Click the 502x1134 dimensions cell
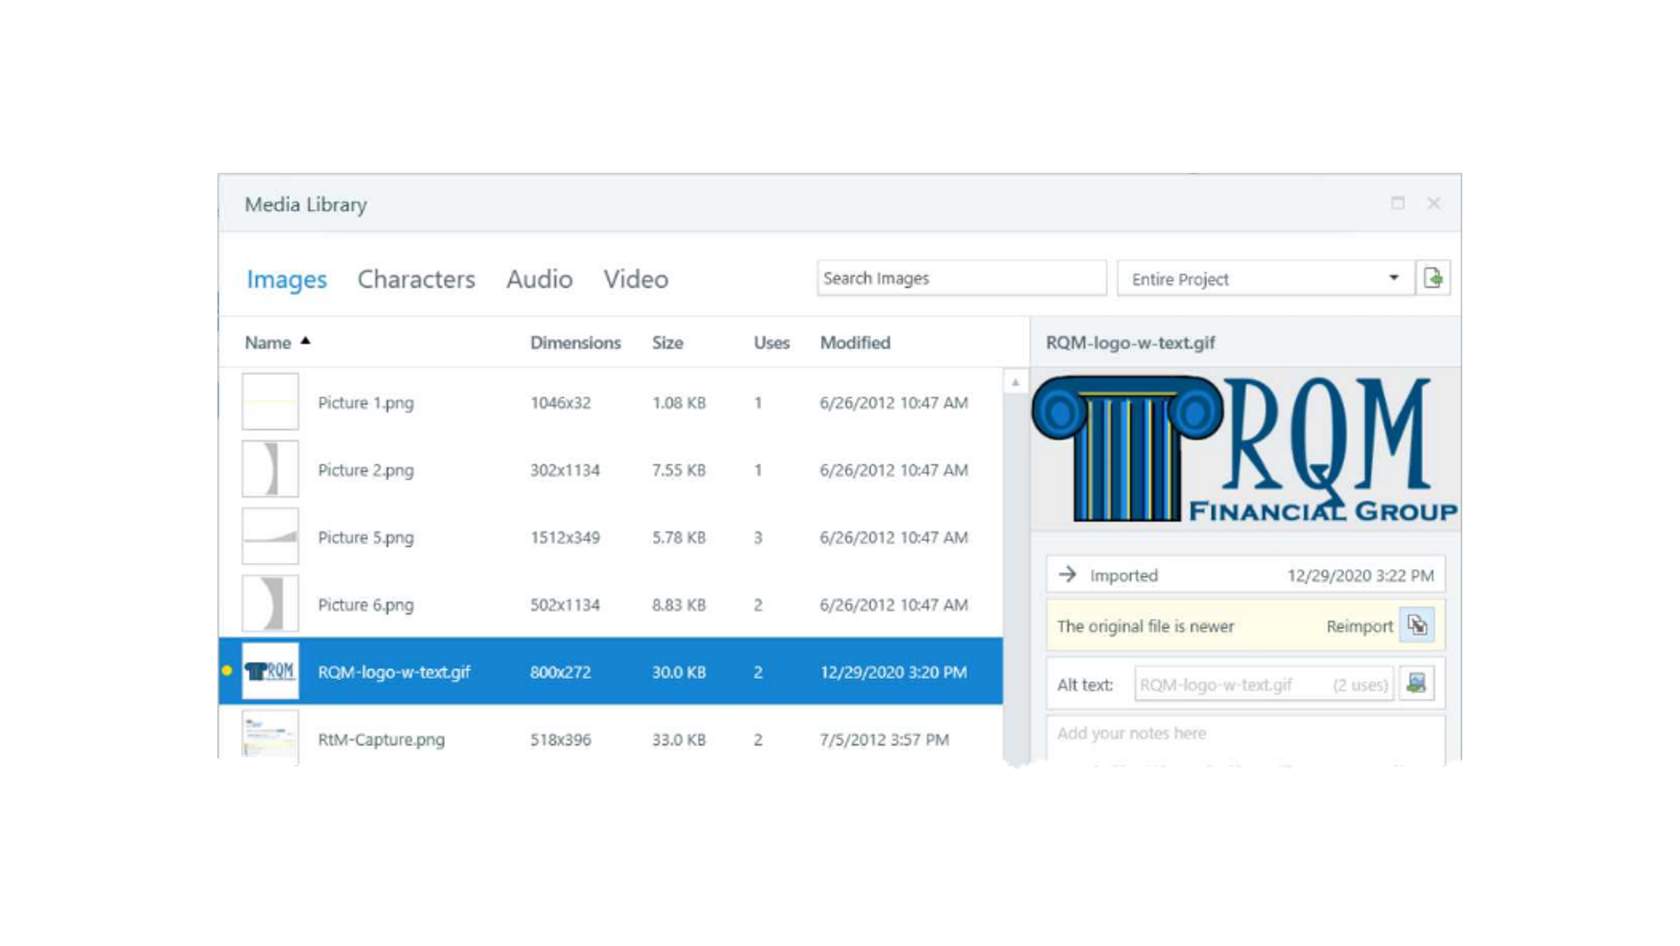The height and width of the screenshot is (946, 1680). point(565,605)
